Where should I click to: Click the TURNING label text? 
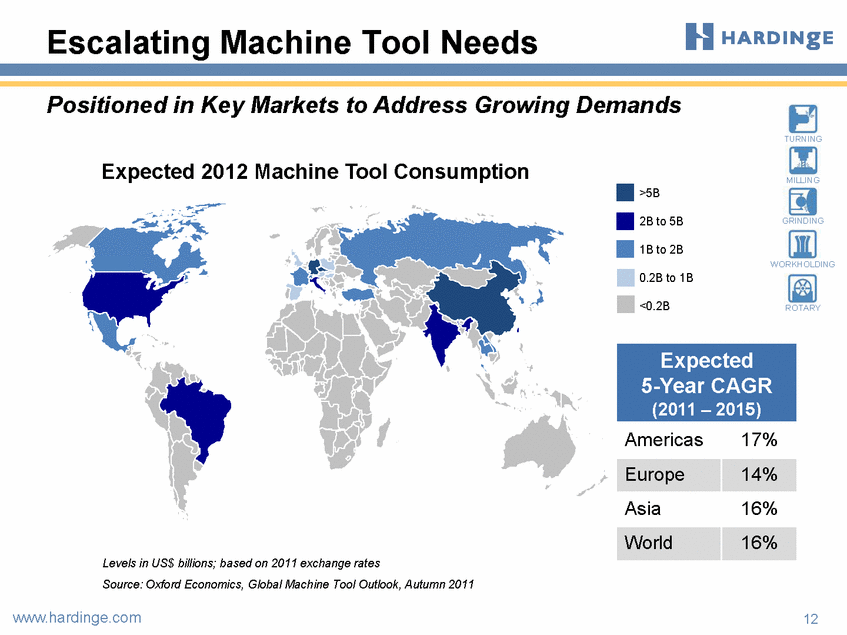pos(803,139)
